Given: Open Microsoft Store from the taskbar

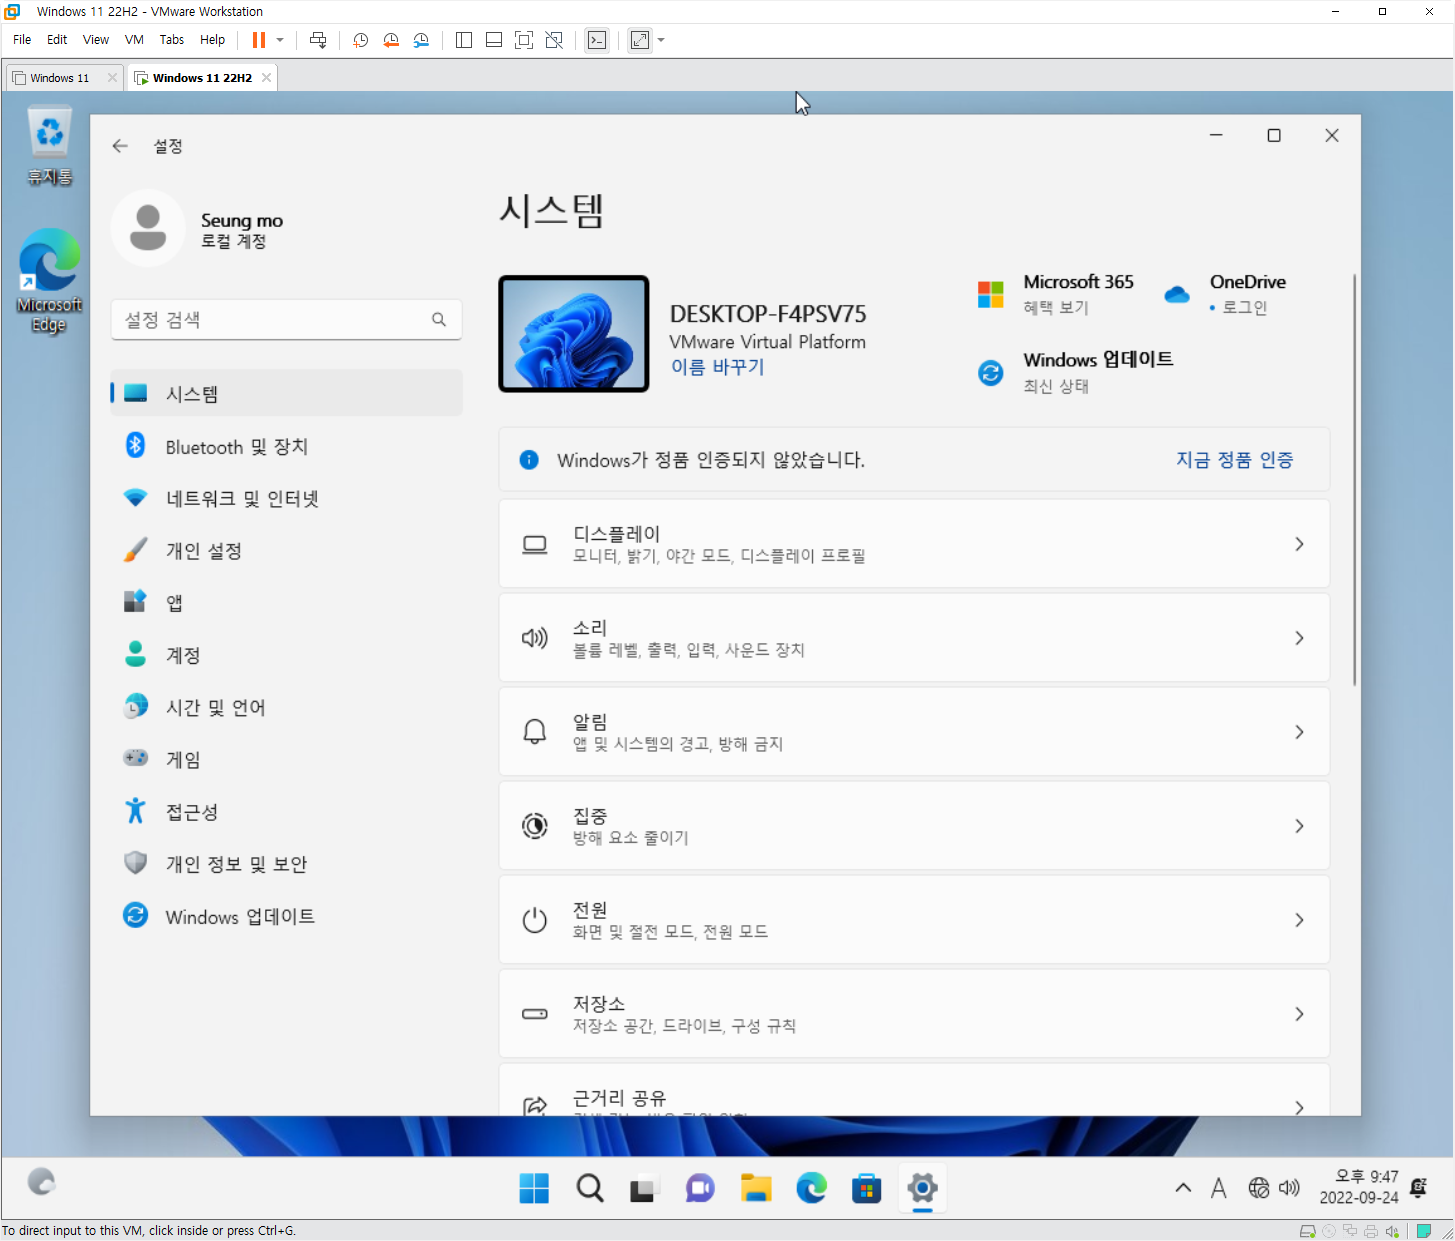Looking at the screenshot, I should [x=866, y=1188].
